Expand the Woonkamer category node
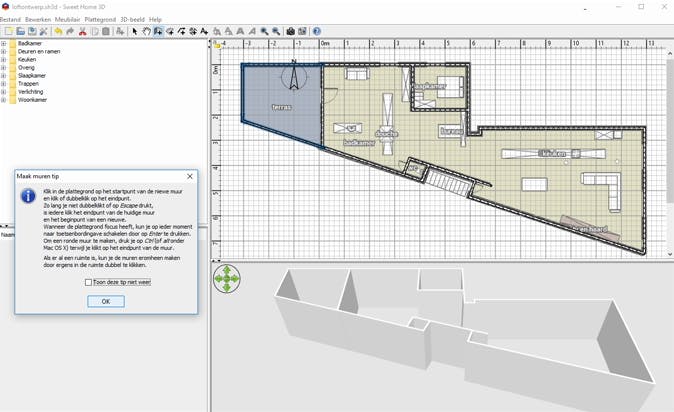 4,100
